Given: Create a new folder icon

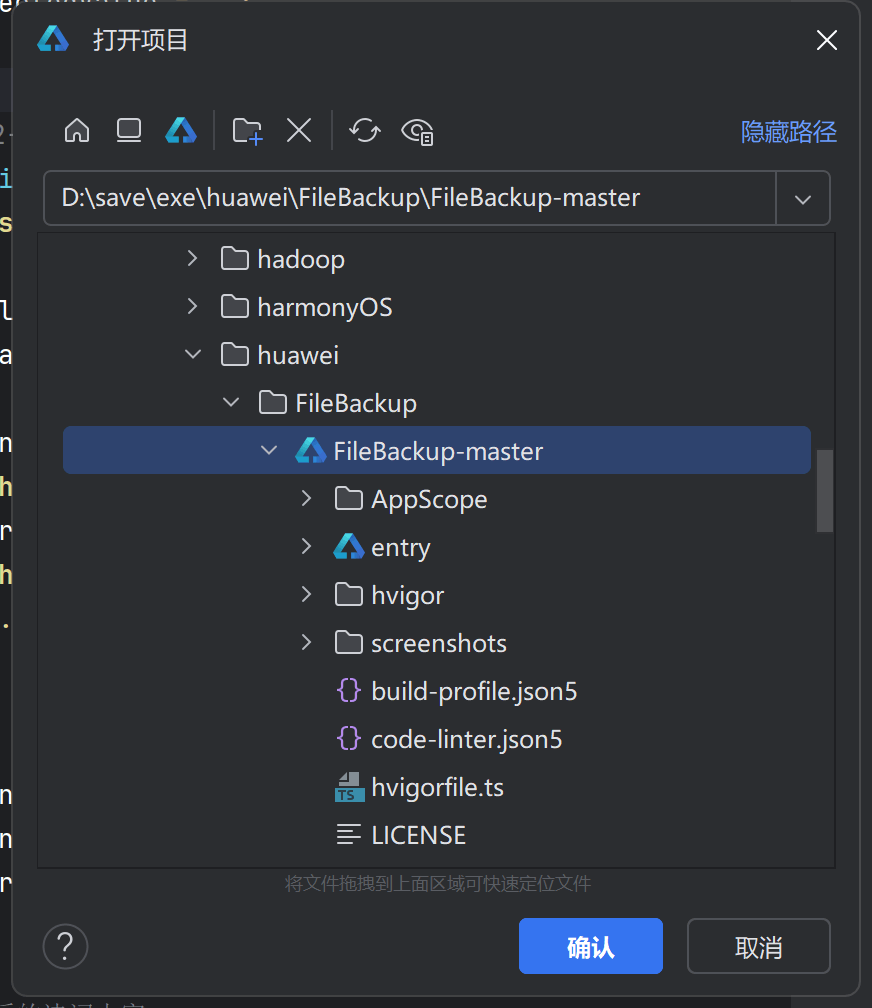Looking at the screenshot, I should 248,131.
